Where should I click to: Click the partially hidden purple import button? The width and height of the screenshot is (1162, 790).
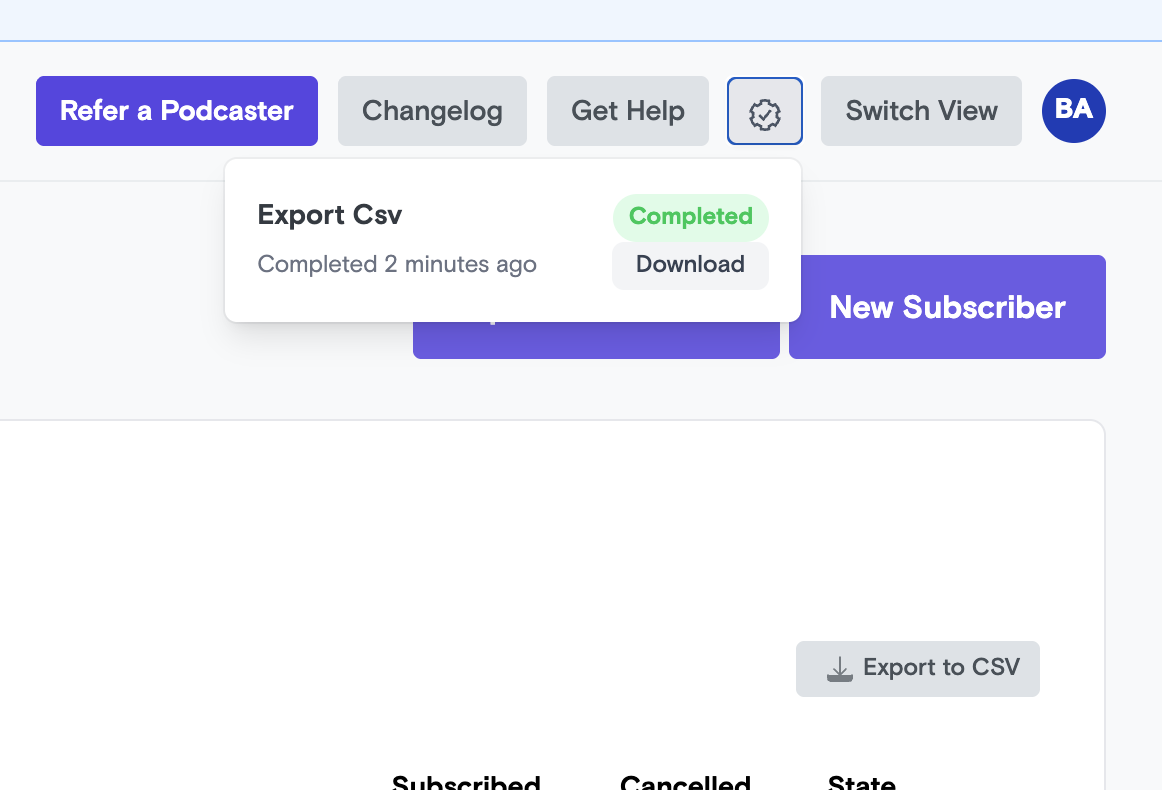[596, 340]
